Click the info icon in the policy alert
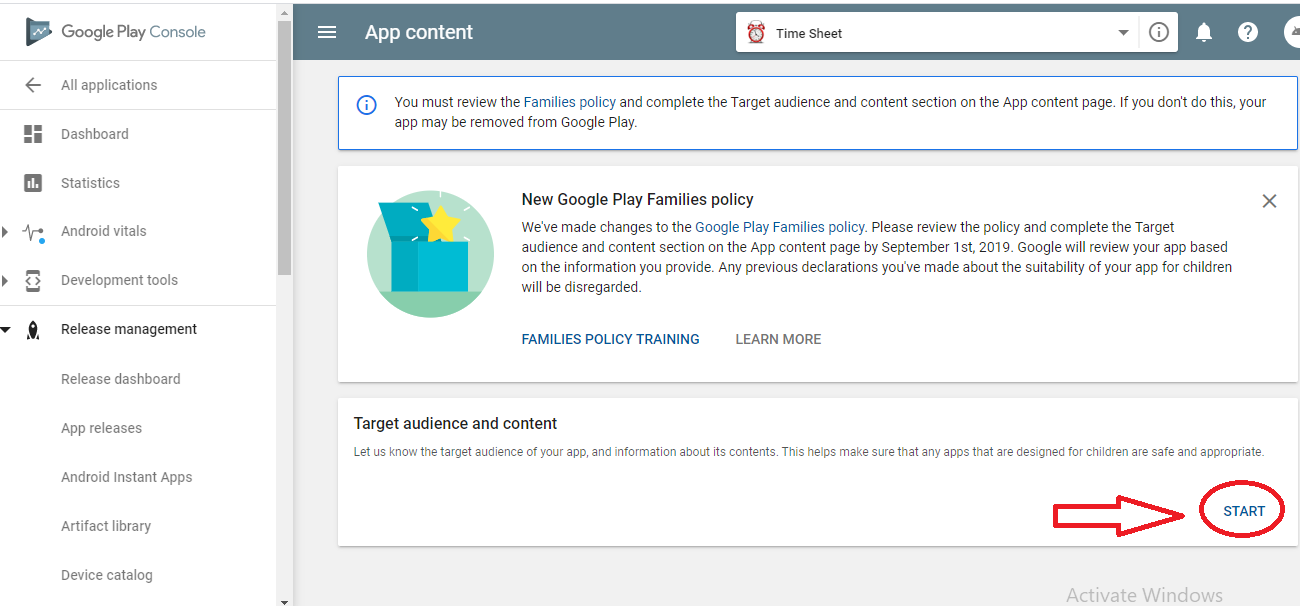This screenshot has width=1300, height=606. [367, 105]
